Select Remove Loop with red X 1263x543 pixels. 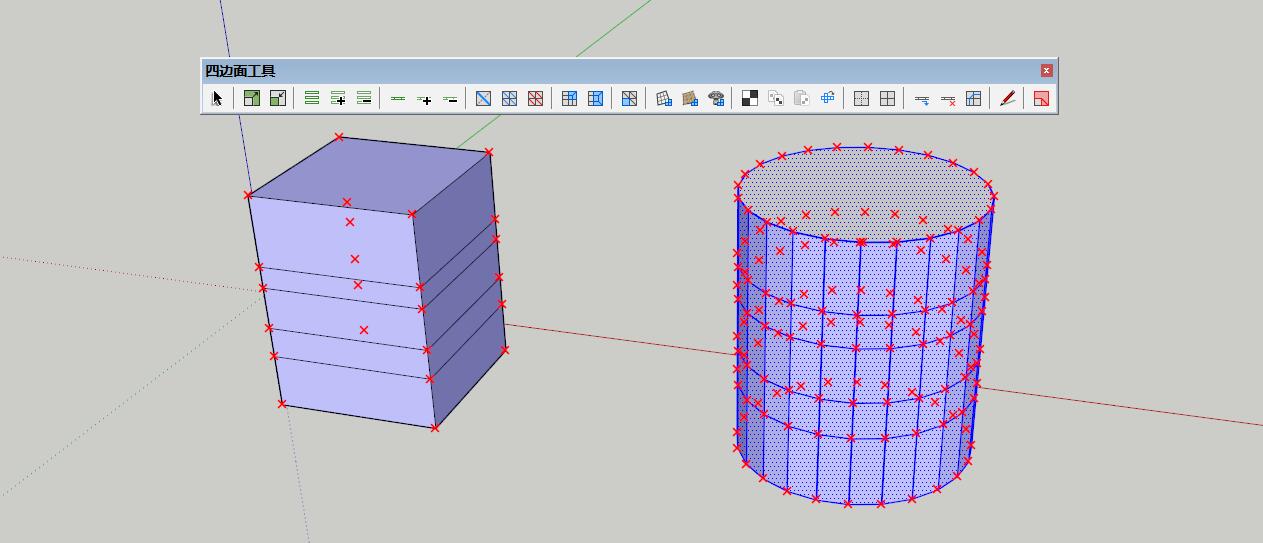click(x=948, y=98)
